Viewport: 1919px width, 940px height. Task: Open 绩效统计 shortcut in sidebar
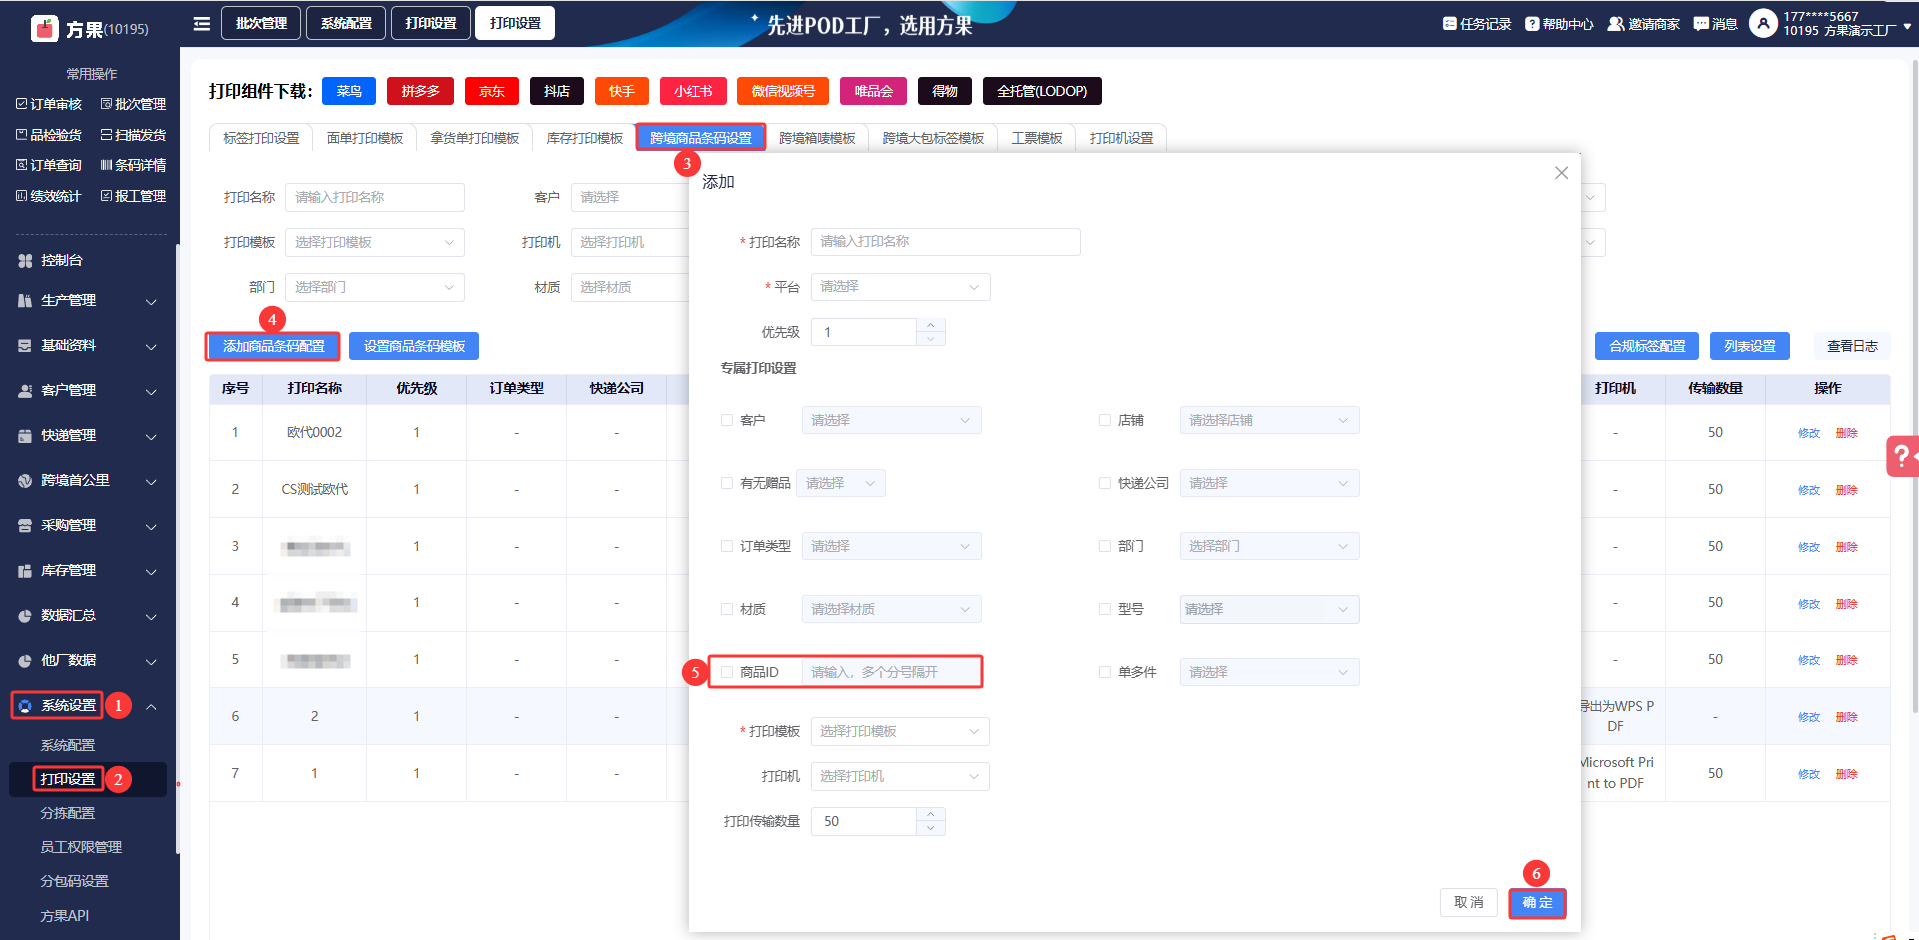[49, 196]
